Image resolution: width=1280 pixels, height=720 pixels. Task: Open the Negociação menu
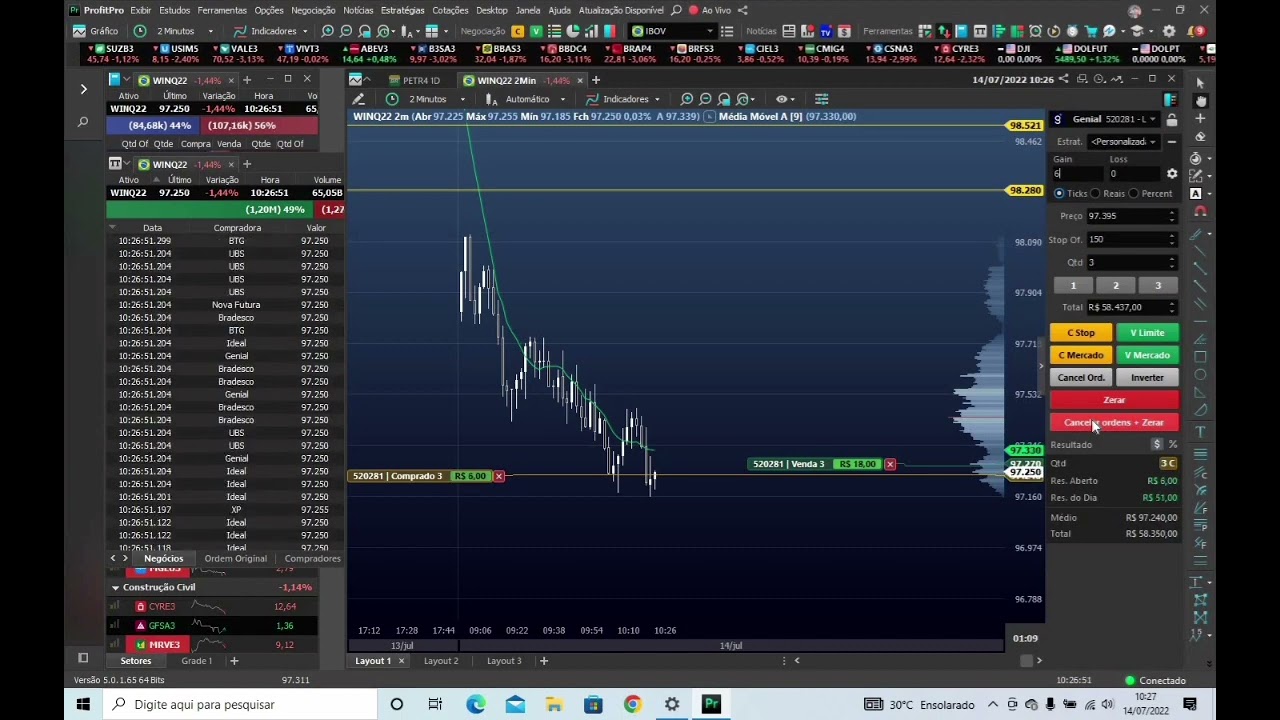coord(313,10)
